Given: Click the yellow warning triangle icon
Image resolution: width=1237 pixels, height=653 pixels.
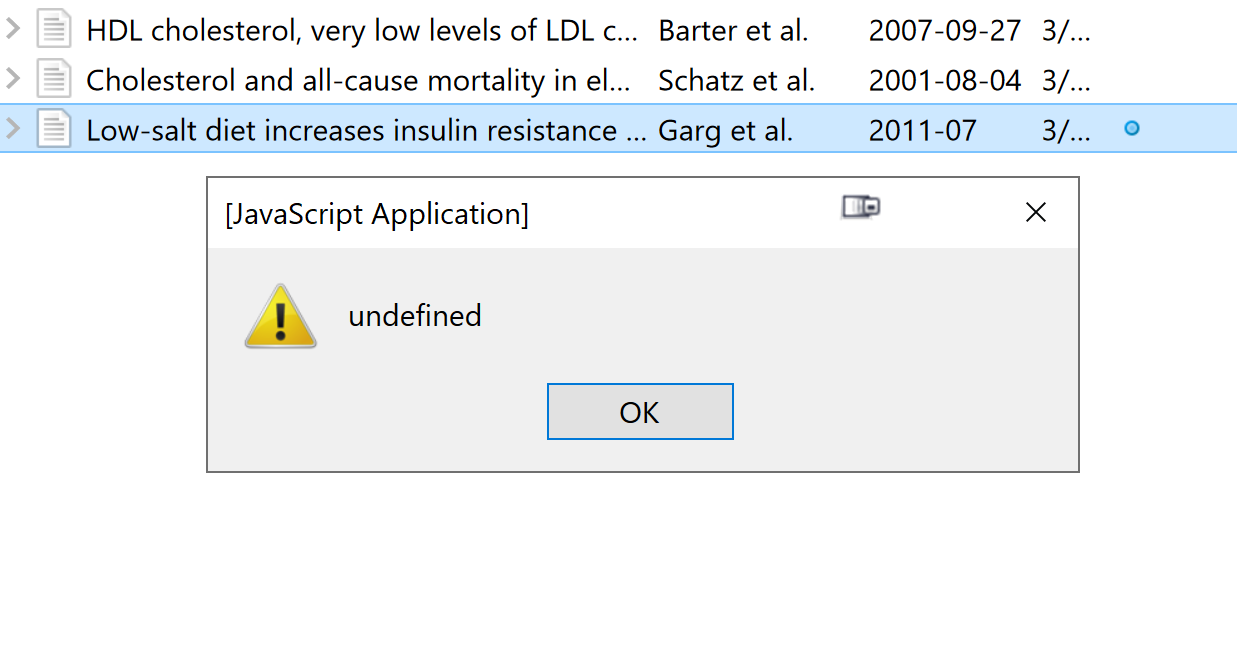Looking at the screenshot, I should click(280, 316).
